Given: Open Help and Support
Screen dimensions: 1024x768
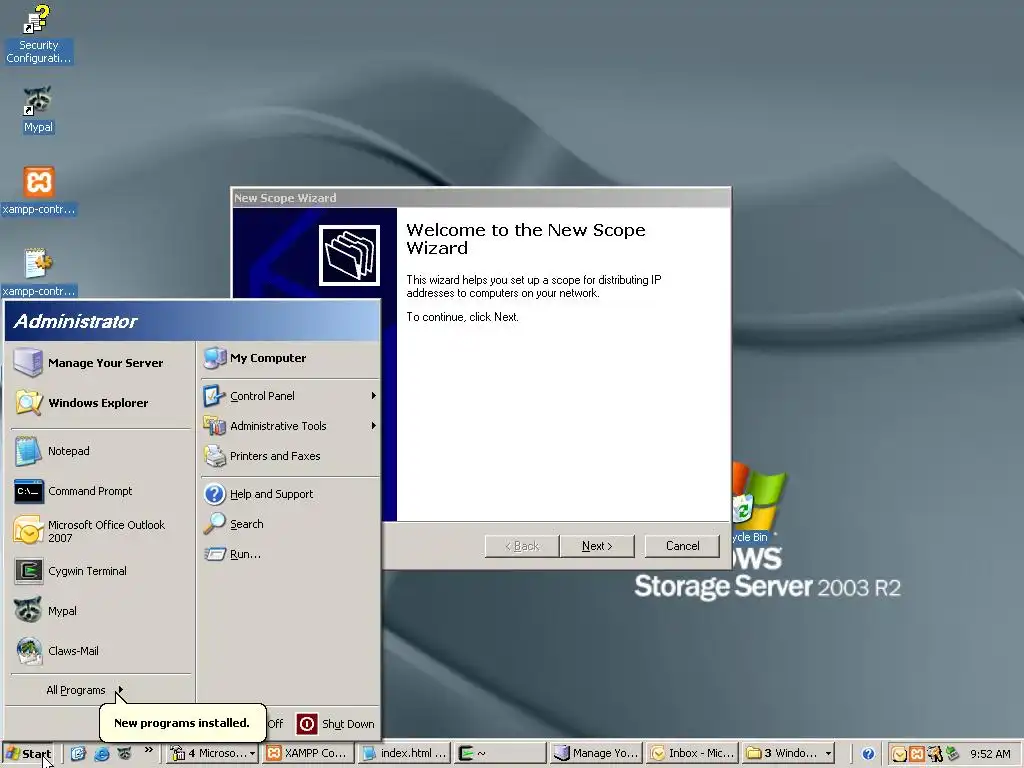Looking at the screenshot, I should click(x=290, y=494).
